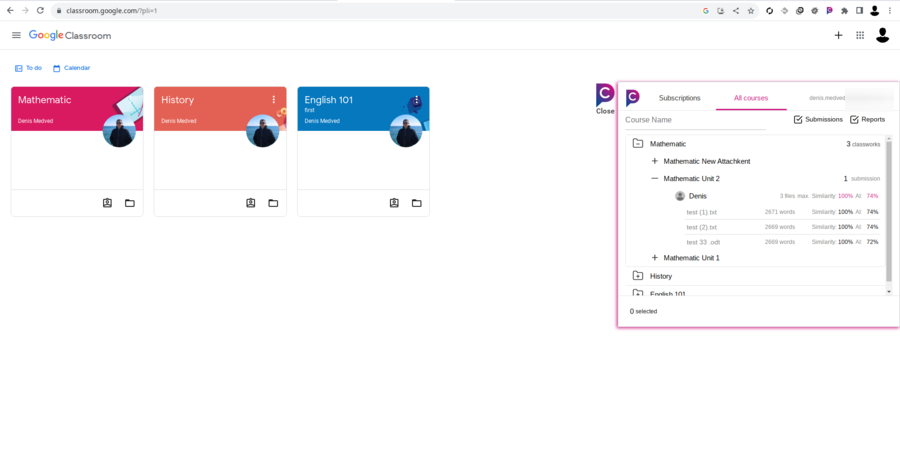Screen dimensions: 900x455
Task: Open the Mathematic class card title
Action: tap(44, 100)
